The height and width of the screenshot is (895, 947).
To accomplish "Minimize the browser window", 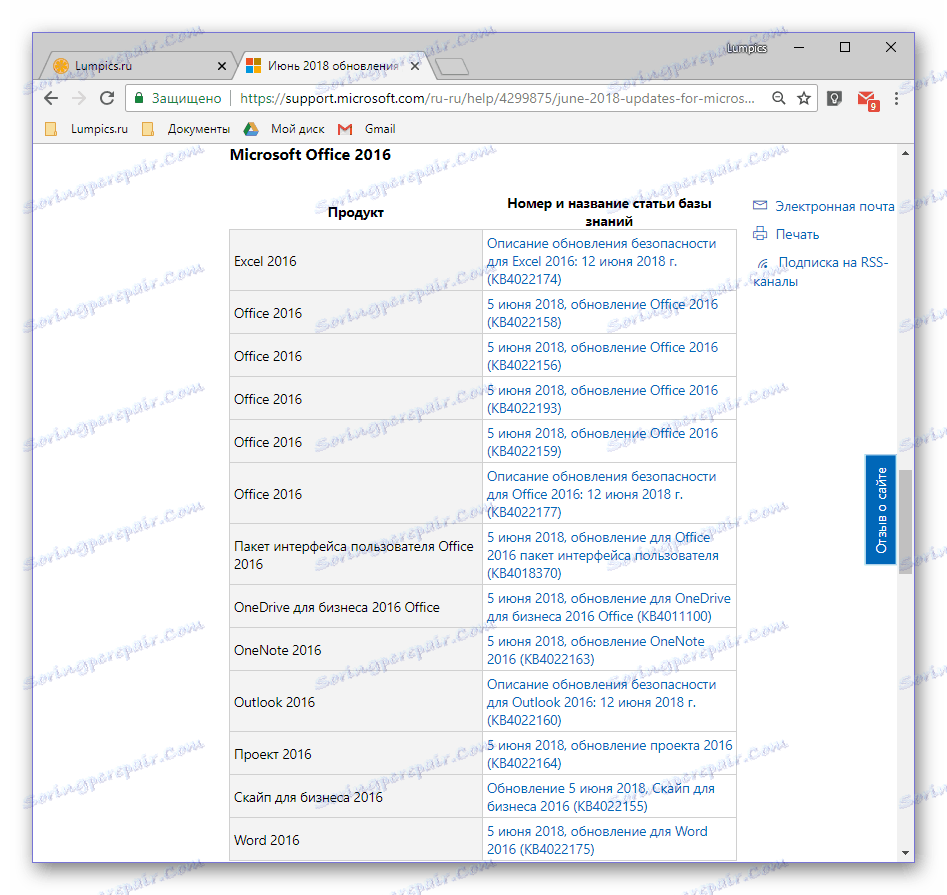I will 798,47.
